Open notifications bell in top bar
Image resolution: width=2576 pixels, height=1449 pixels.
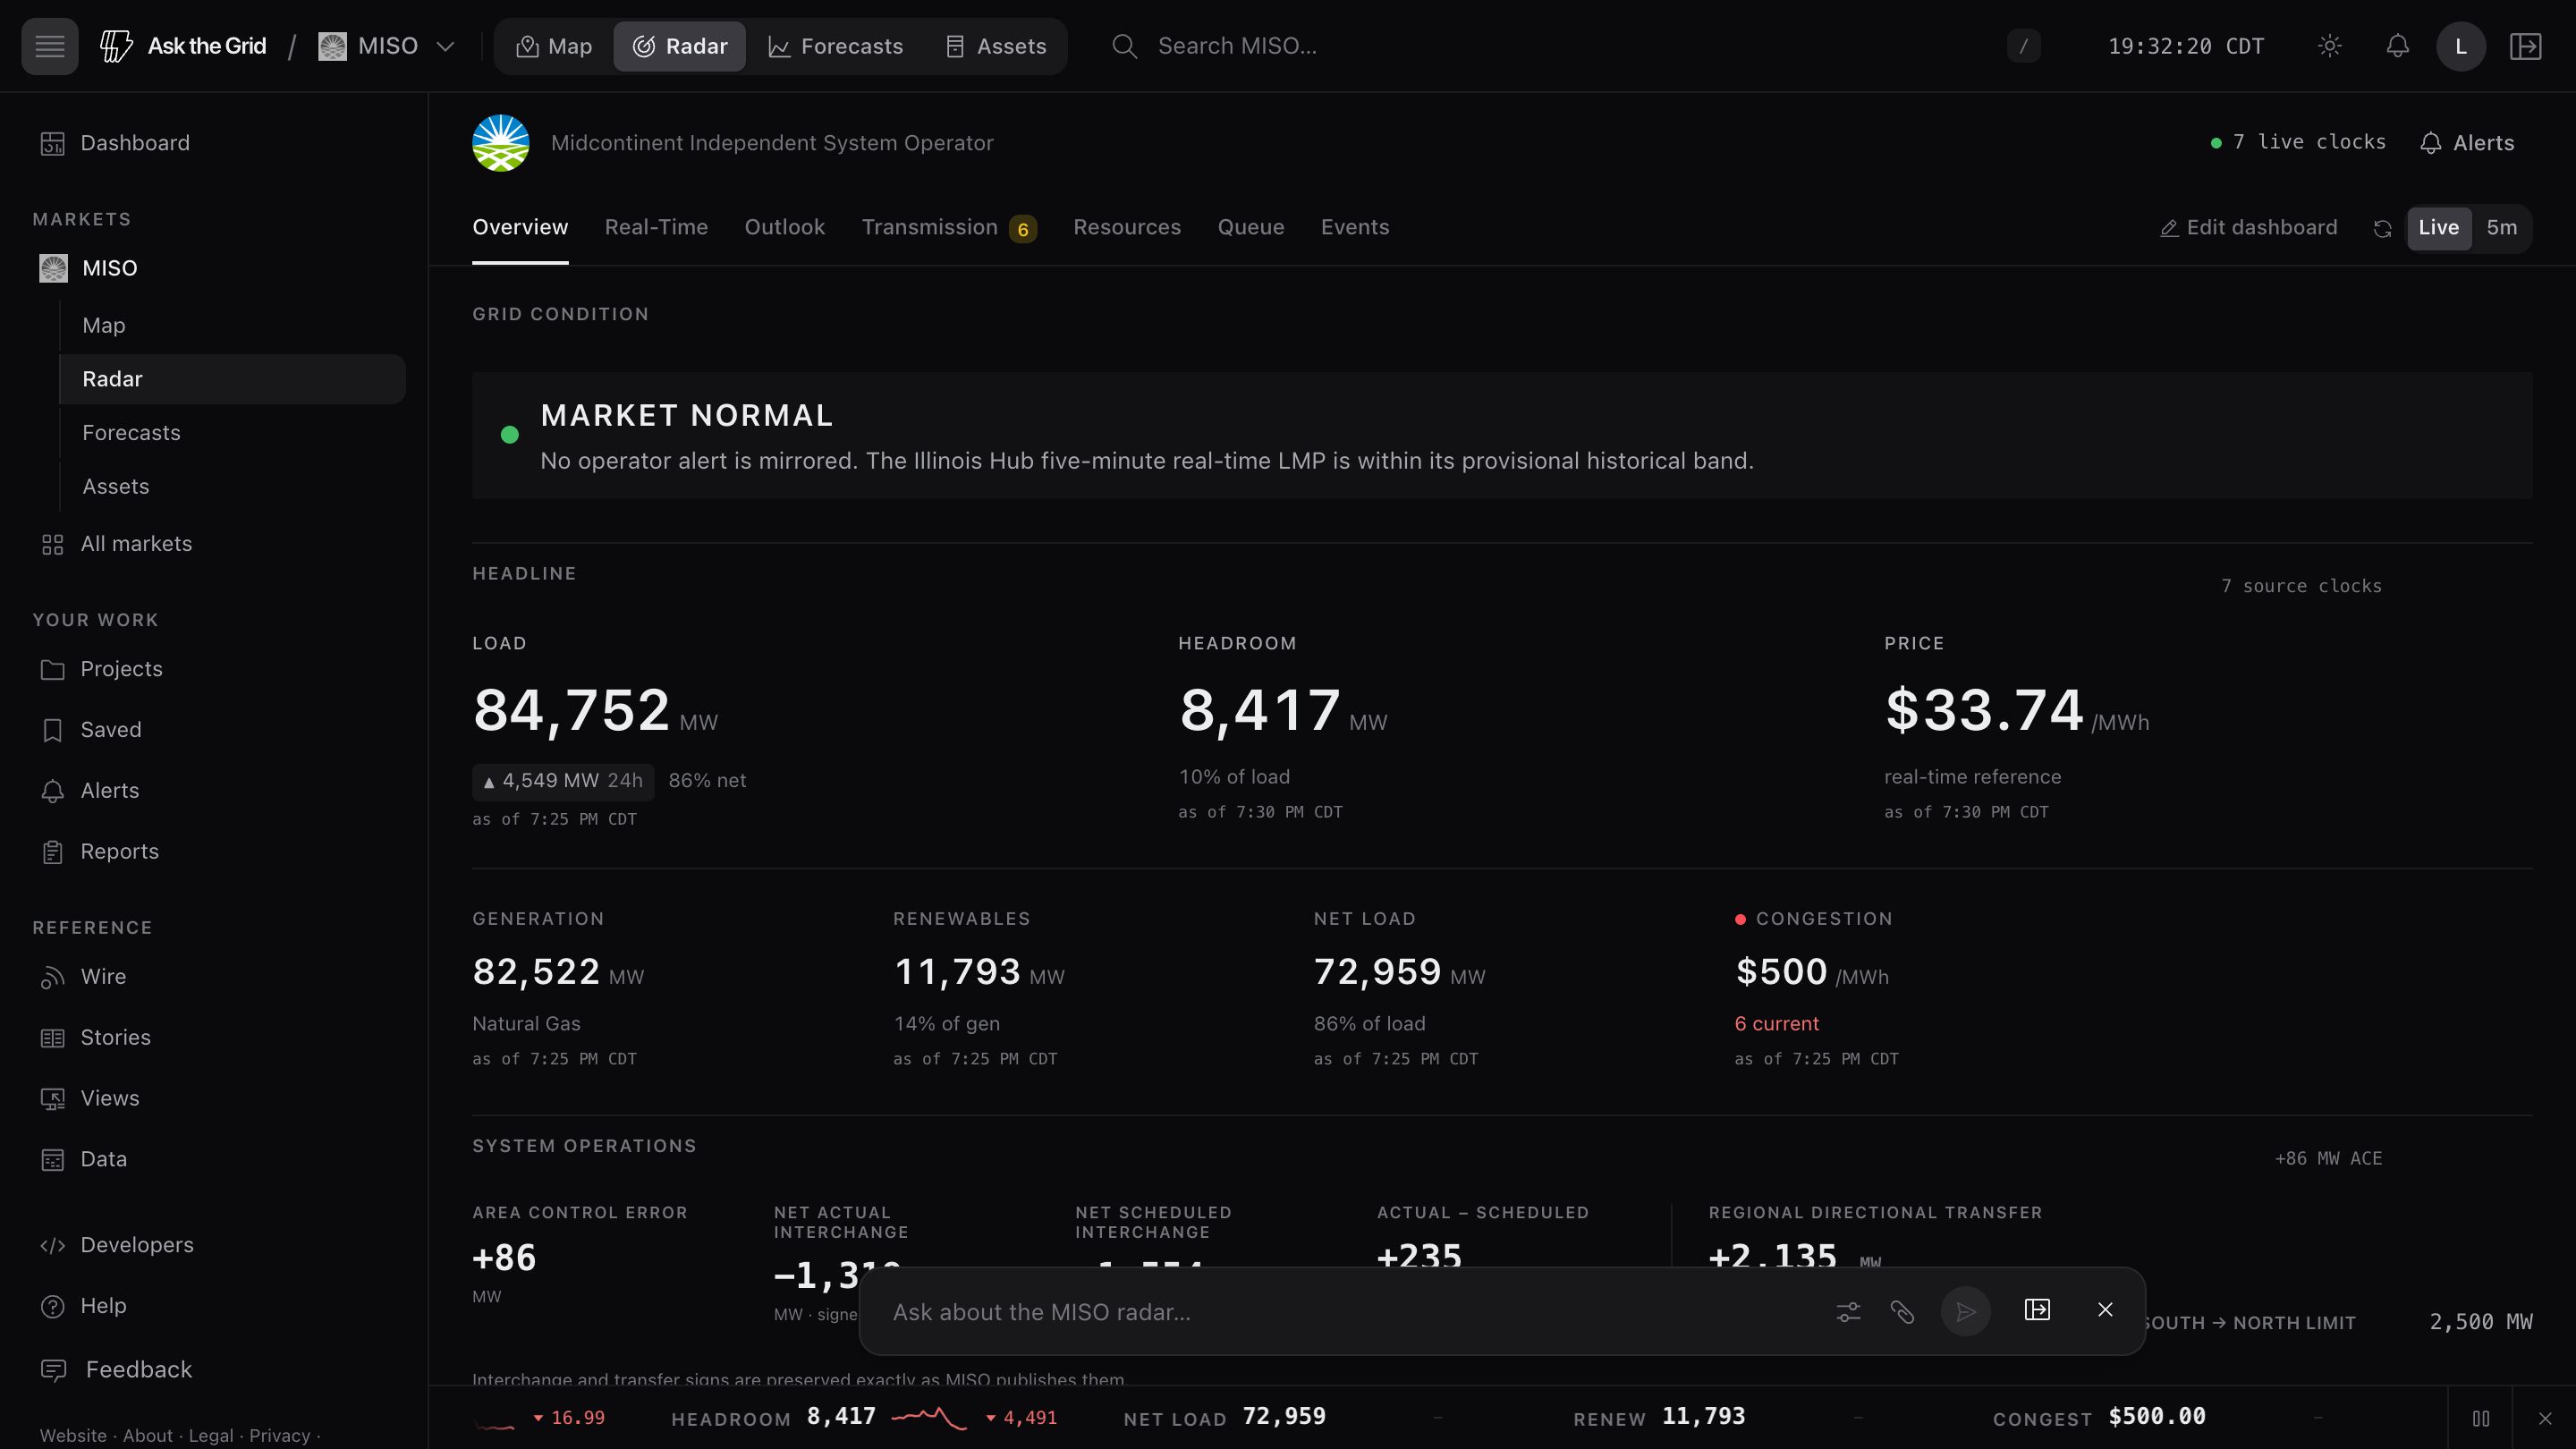2397,46
